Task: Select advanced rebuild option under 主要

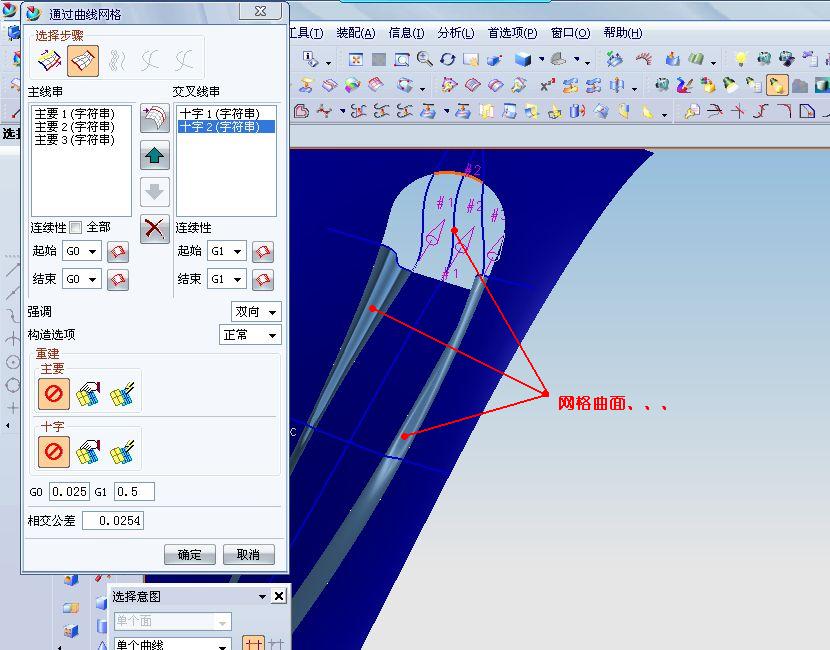Action: click(x=122, y=394)
